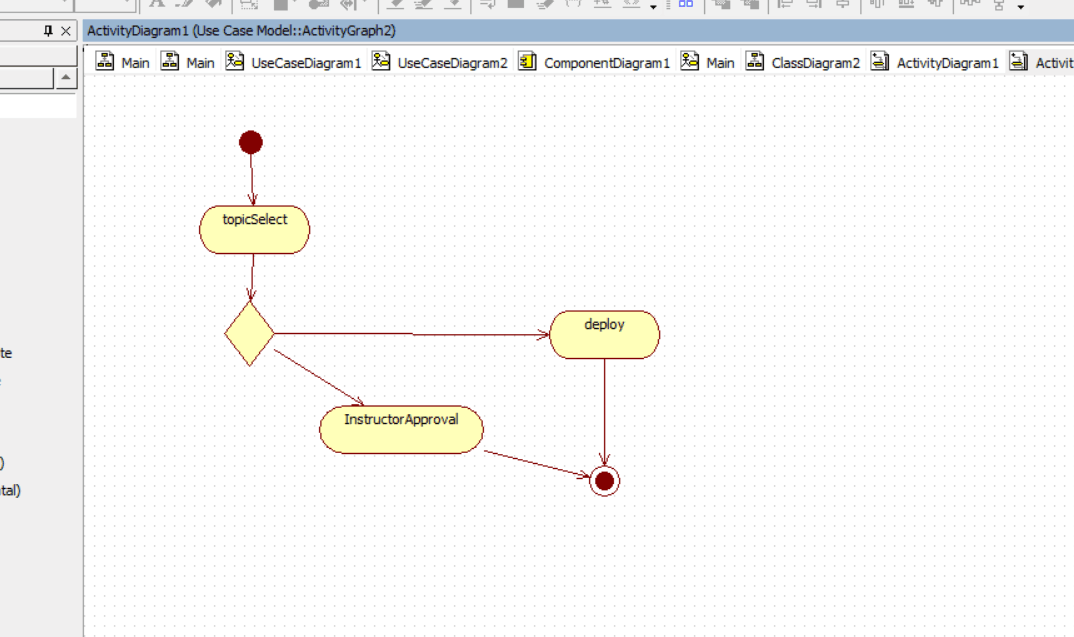The image size is (1074, 637).
Task: Open the partially visible last Activity tab
Action: click(1041, 62)
